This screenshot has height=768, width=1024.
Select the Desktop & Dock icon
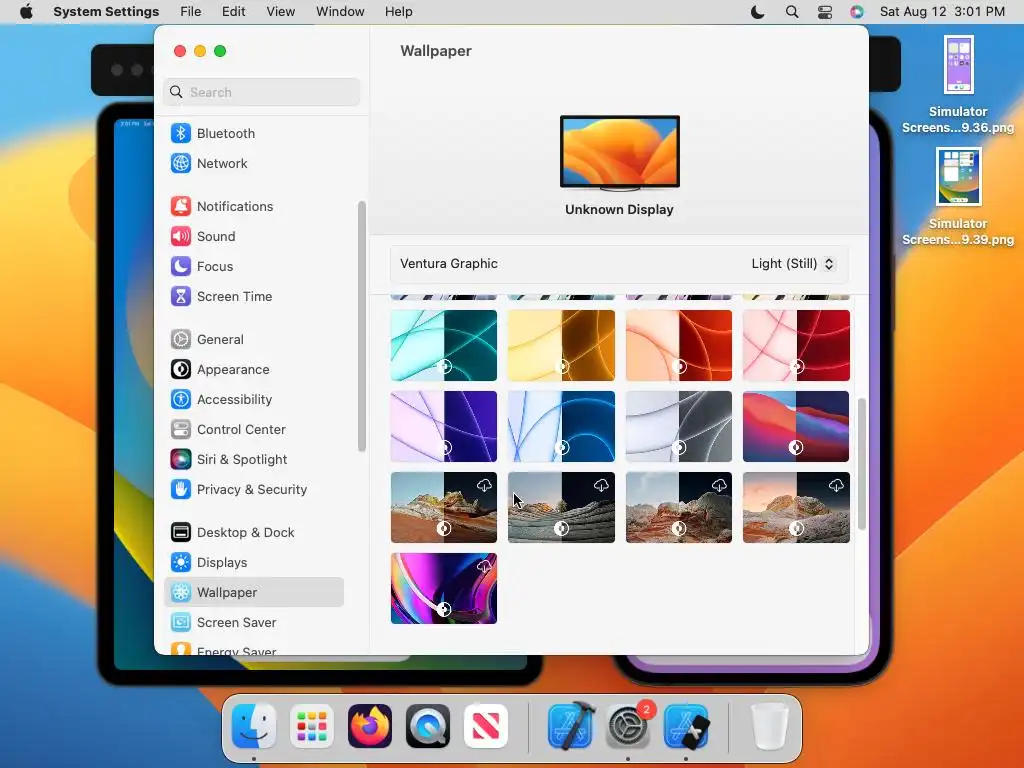181,533
